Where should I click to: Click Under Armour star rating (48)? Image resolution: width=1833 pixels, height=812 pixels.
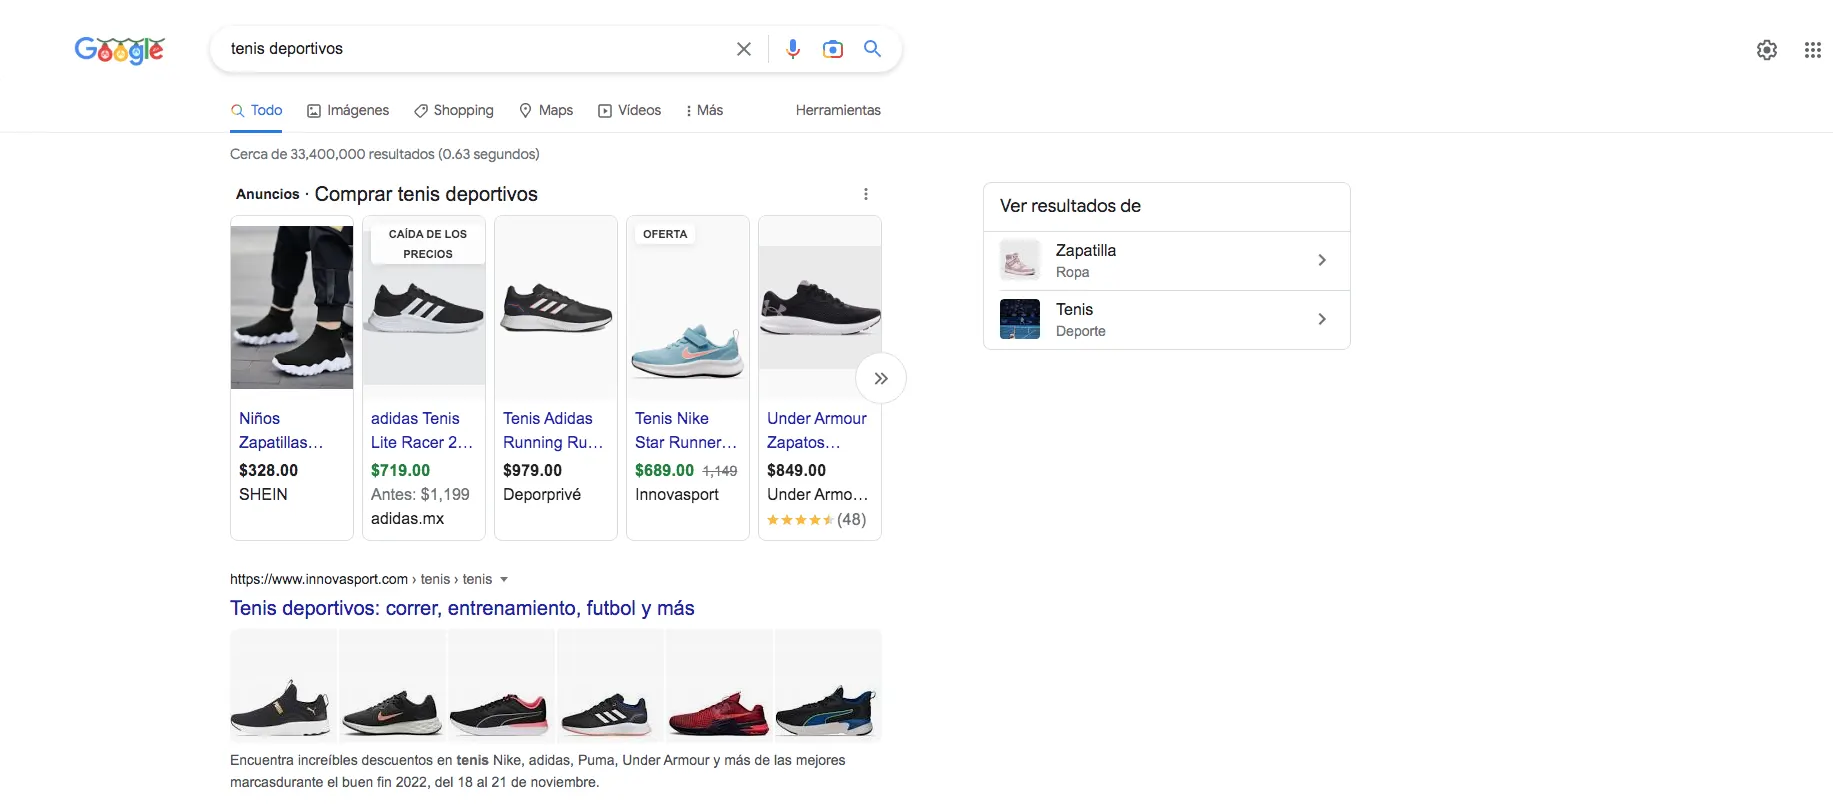tap(816, 520)
